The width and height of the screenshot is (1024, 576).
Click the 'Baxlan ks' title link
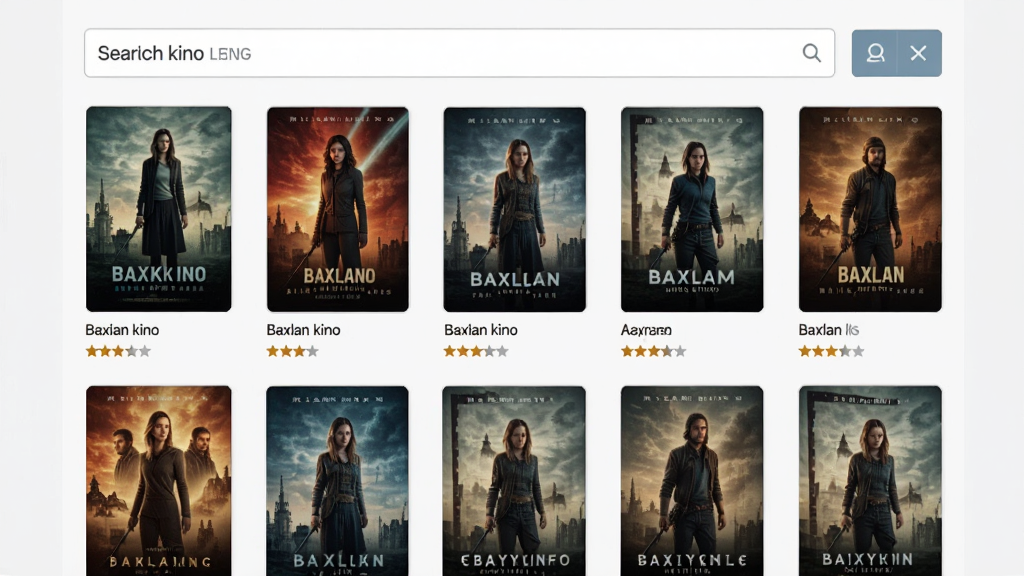point(828,330)
